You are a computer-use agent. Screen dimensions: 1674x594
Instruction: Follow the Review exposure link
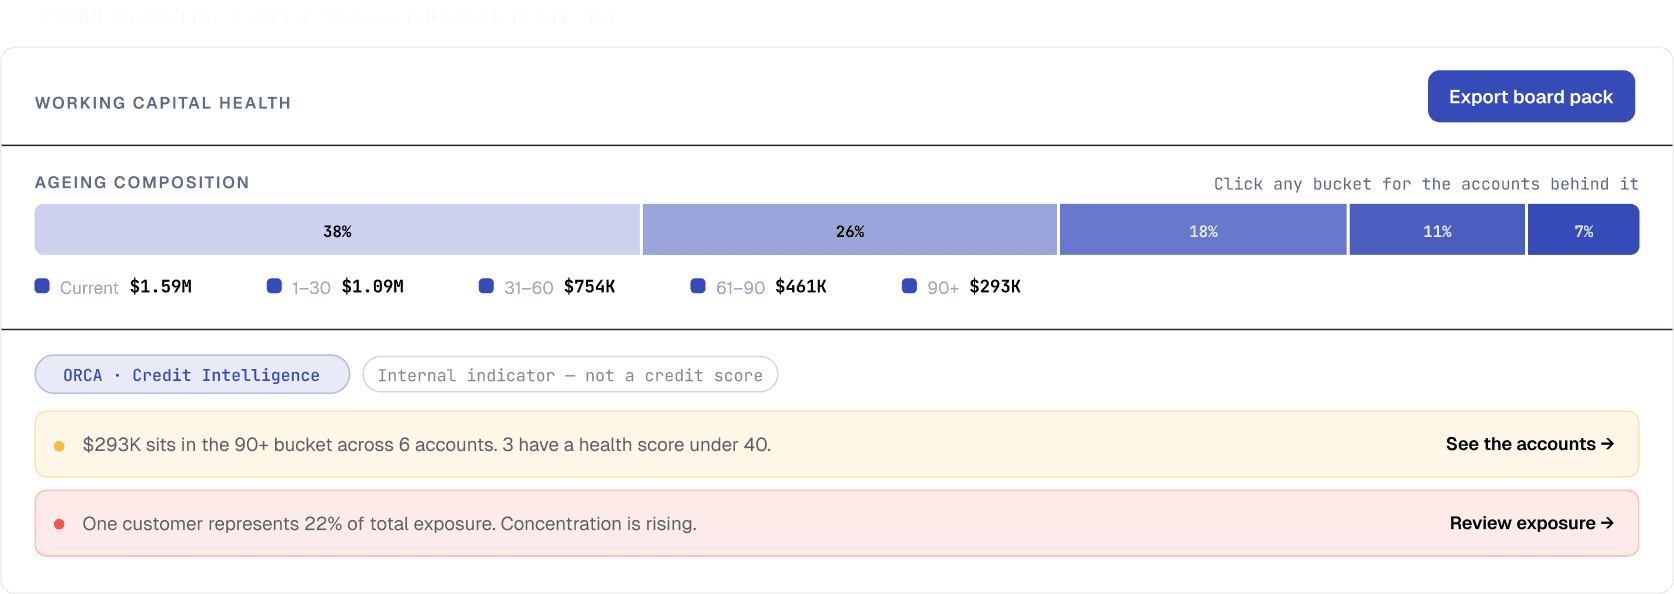(x=1532, y=523)
